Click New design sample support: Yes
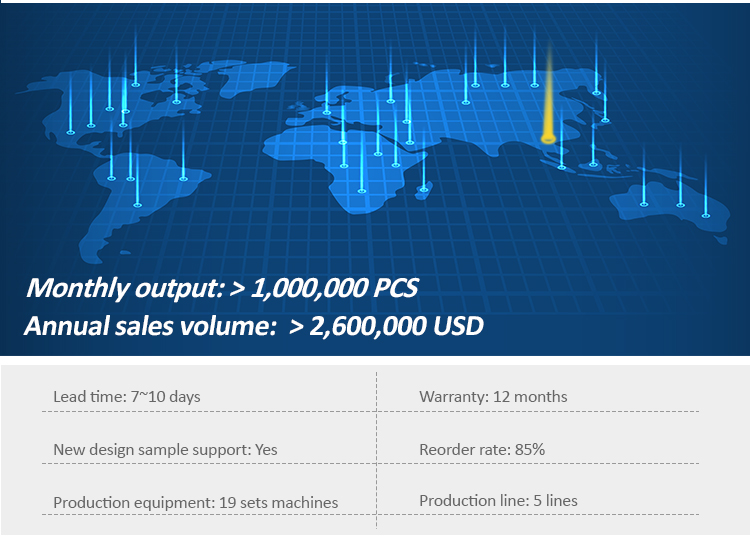This screenshot has width=750, height=540. click(165, 449)
